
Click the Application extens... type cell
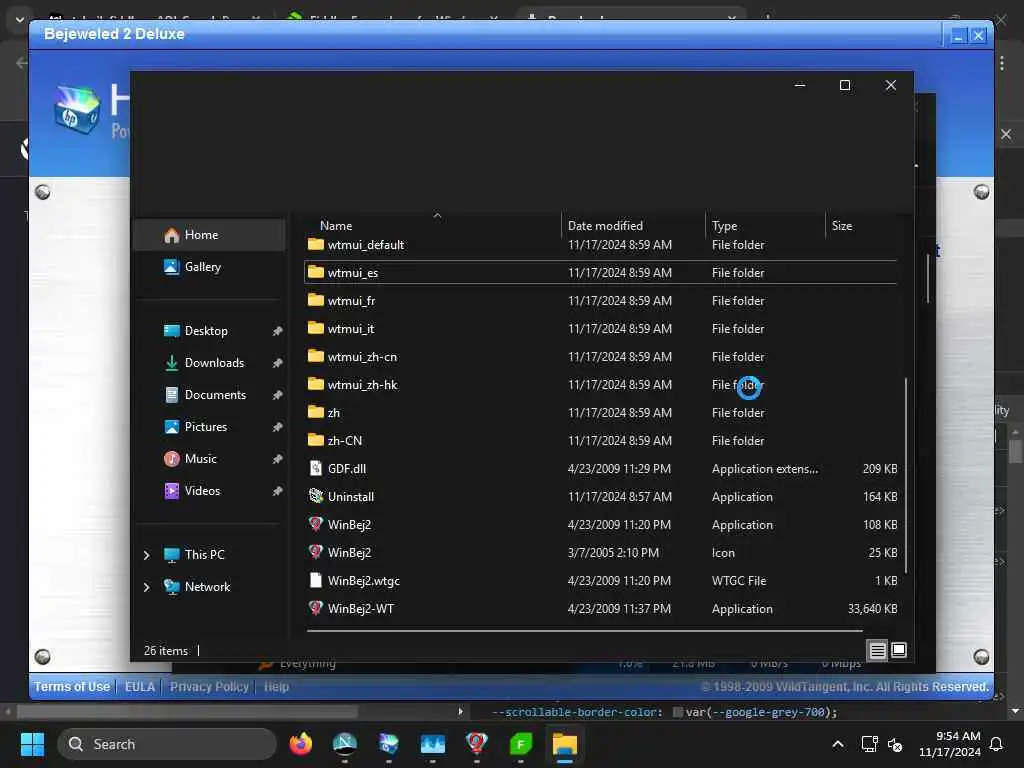765,469
